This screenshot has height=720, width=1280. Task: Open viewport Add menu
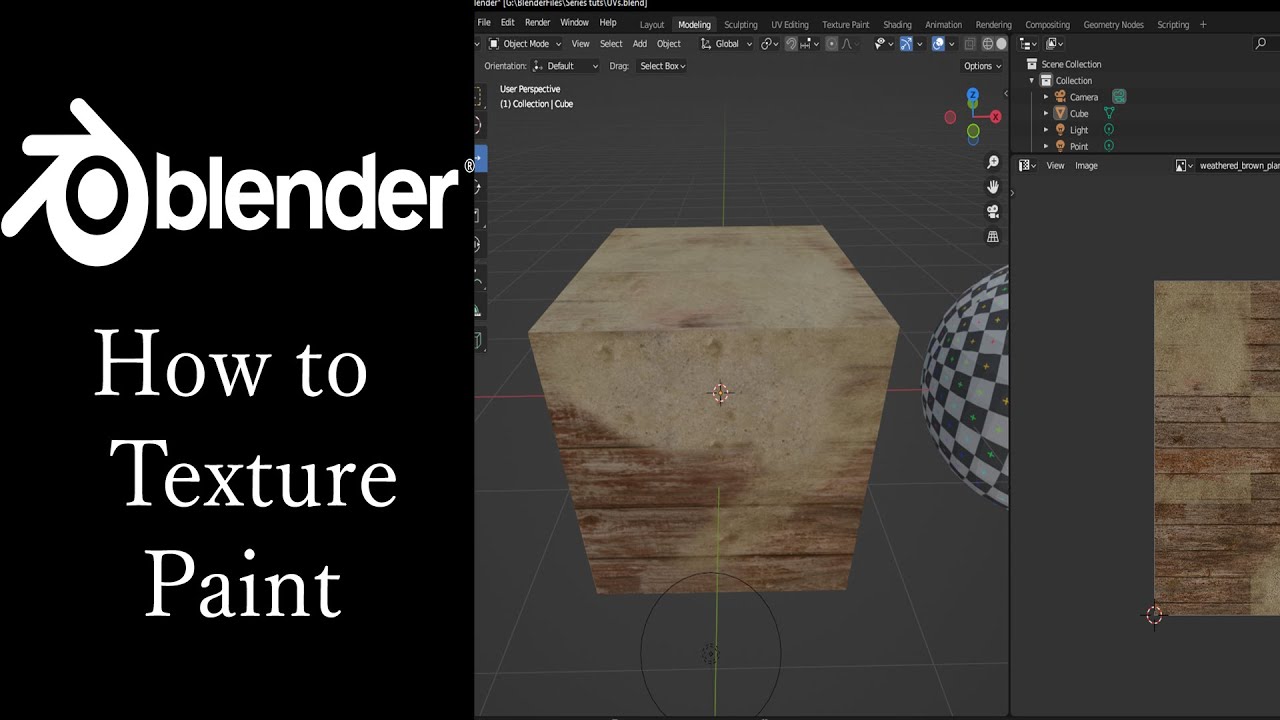[640, 44]
